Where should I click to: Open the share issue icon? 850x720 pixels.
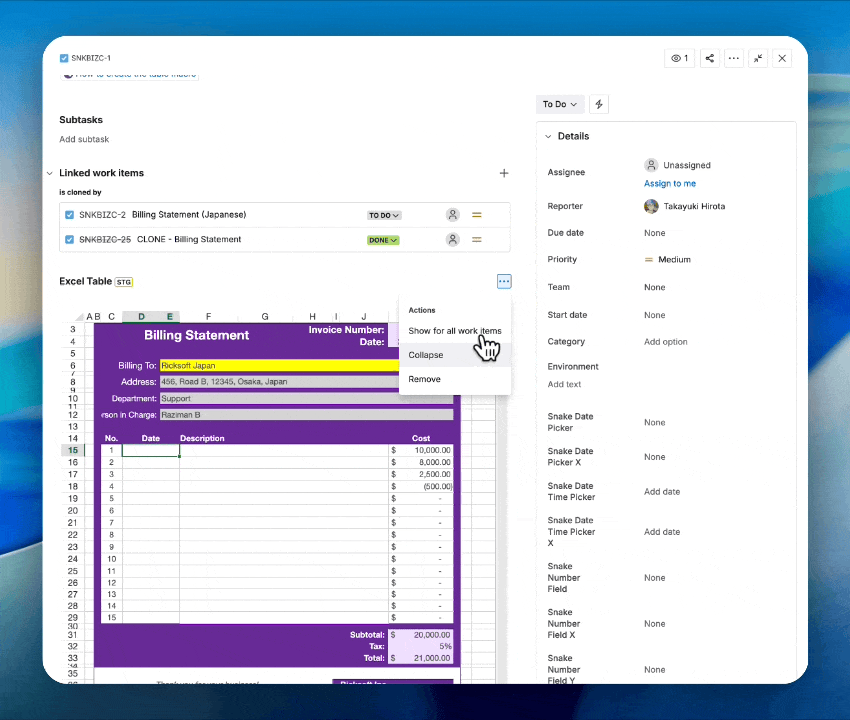click(709, 59)
